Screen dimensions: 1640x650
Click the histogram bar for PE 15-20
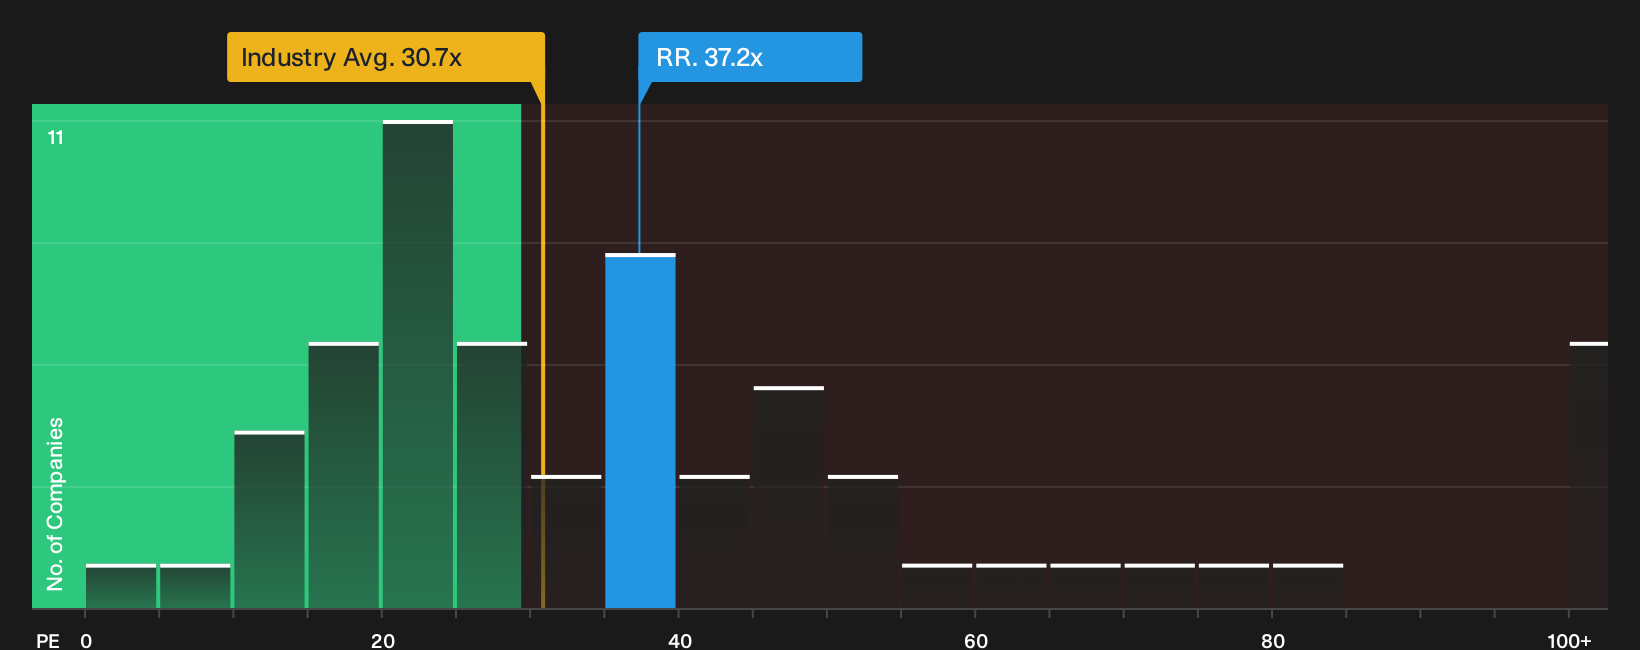point(344,475)
